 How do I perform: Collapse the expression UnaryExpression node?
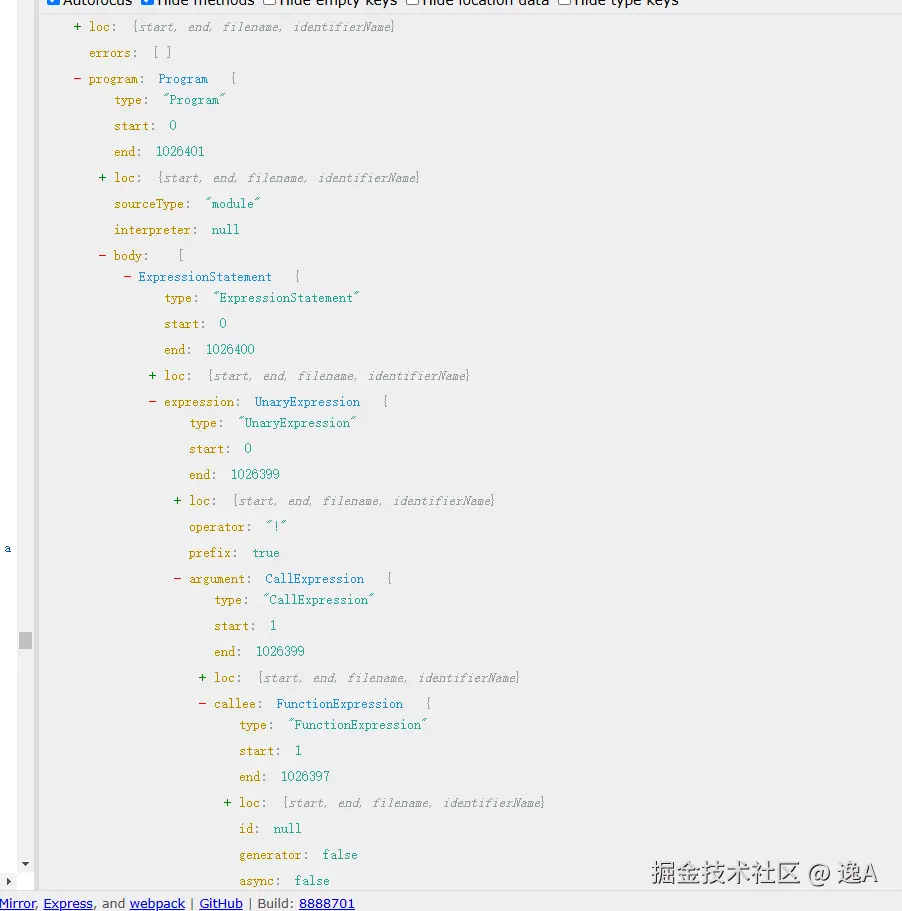click(152, 401)
